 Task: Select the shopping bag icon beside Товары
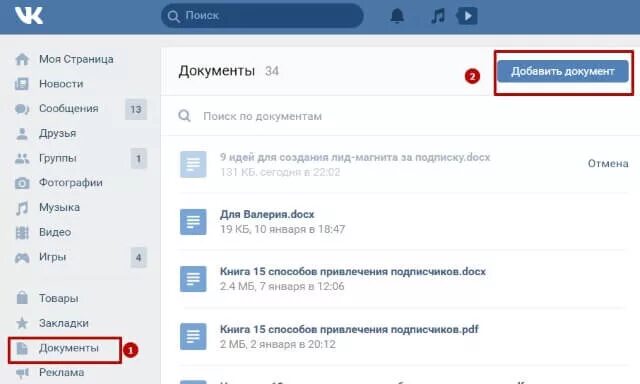[x=22, y=298]
